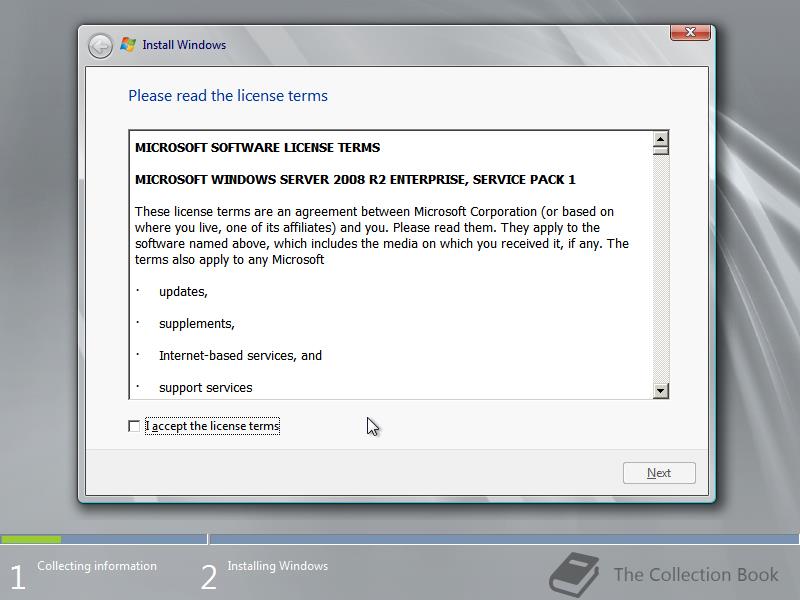
Task: Click the 'support services' bullet text
Action: point(206,388)
